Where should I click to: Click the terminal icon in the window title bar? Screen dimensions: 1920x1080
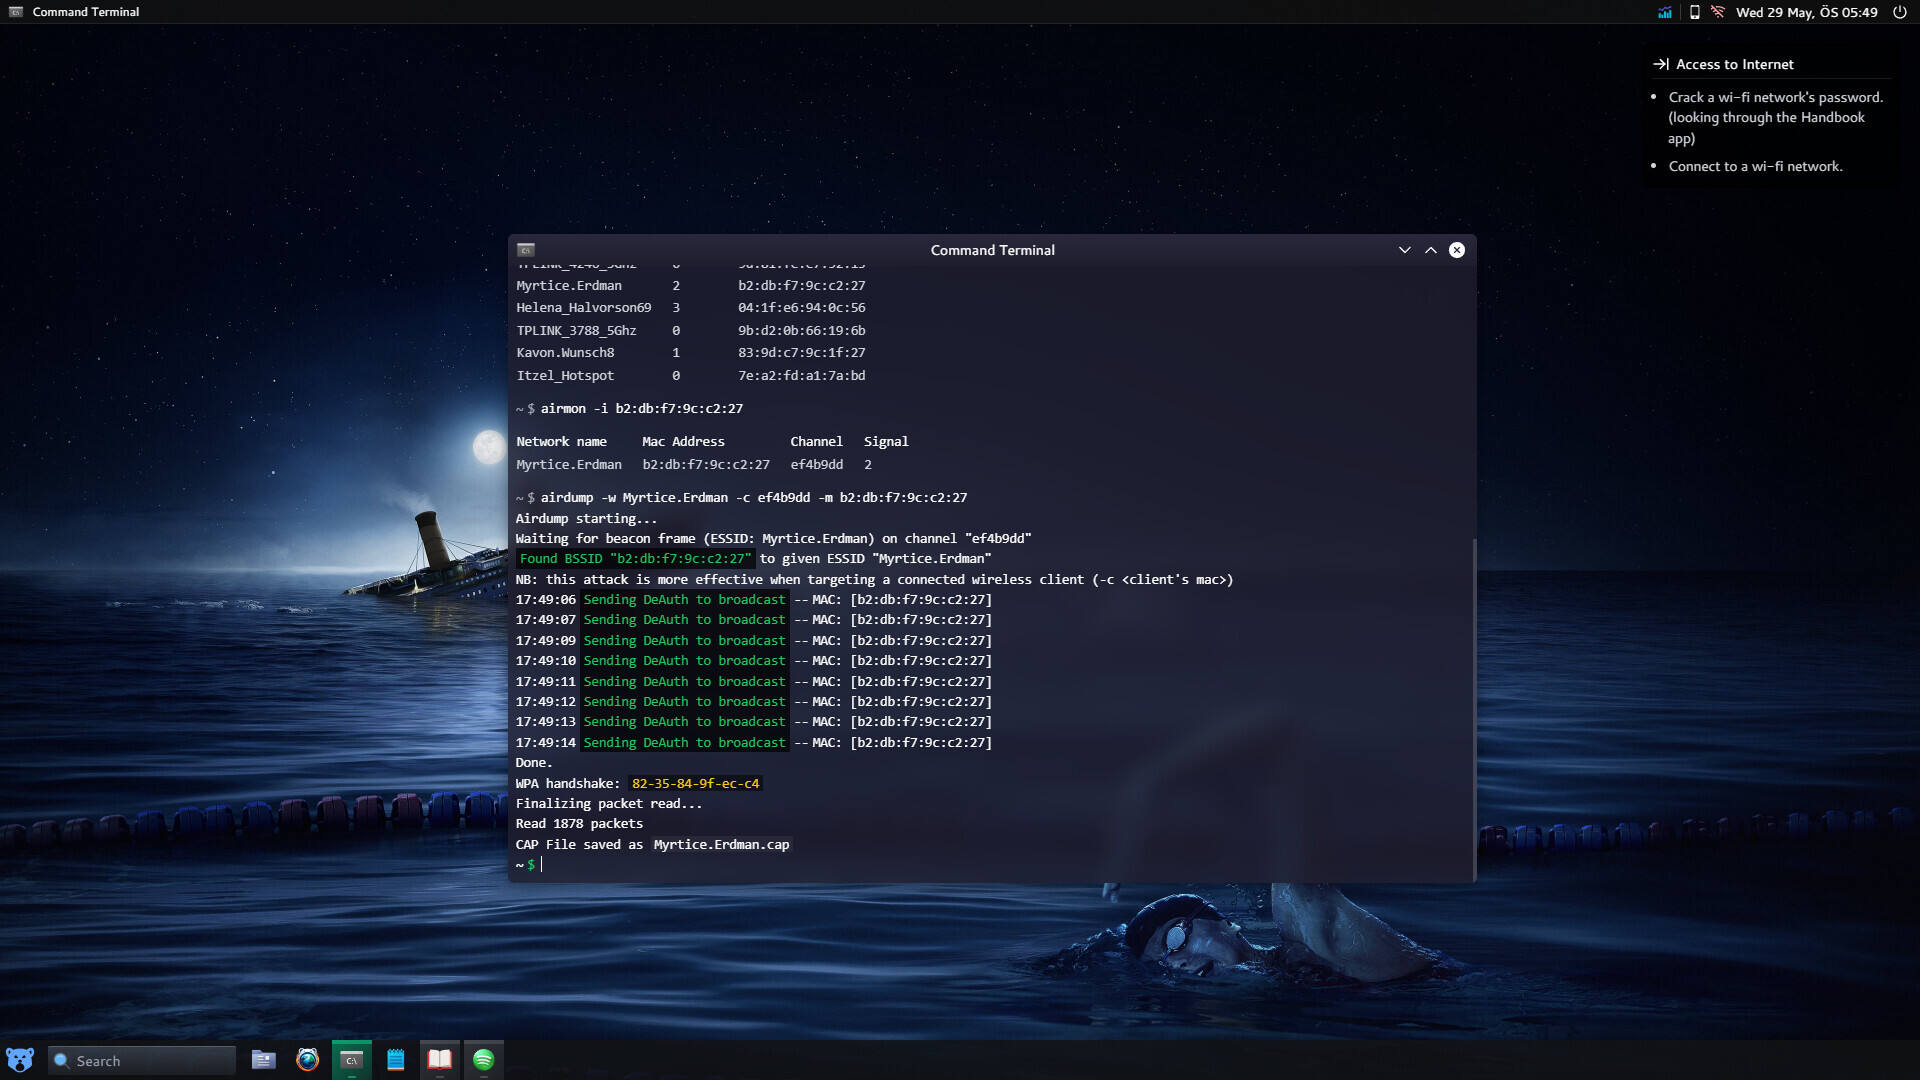(x=527, y=250)
